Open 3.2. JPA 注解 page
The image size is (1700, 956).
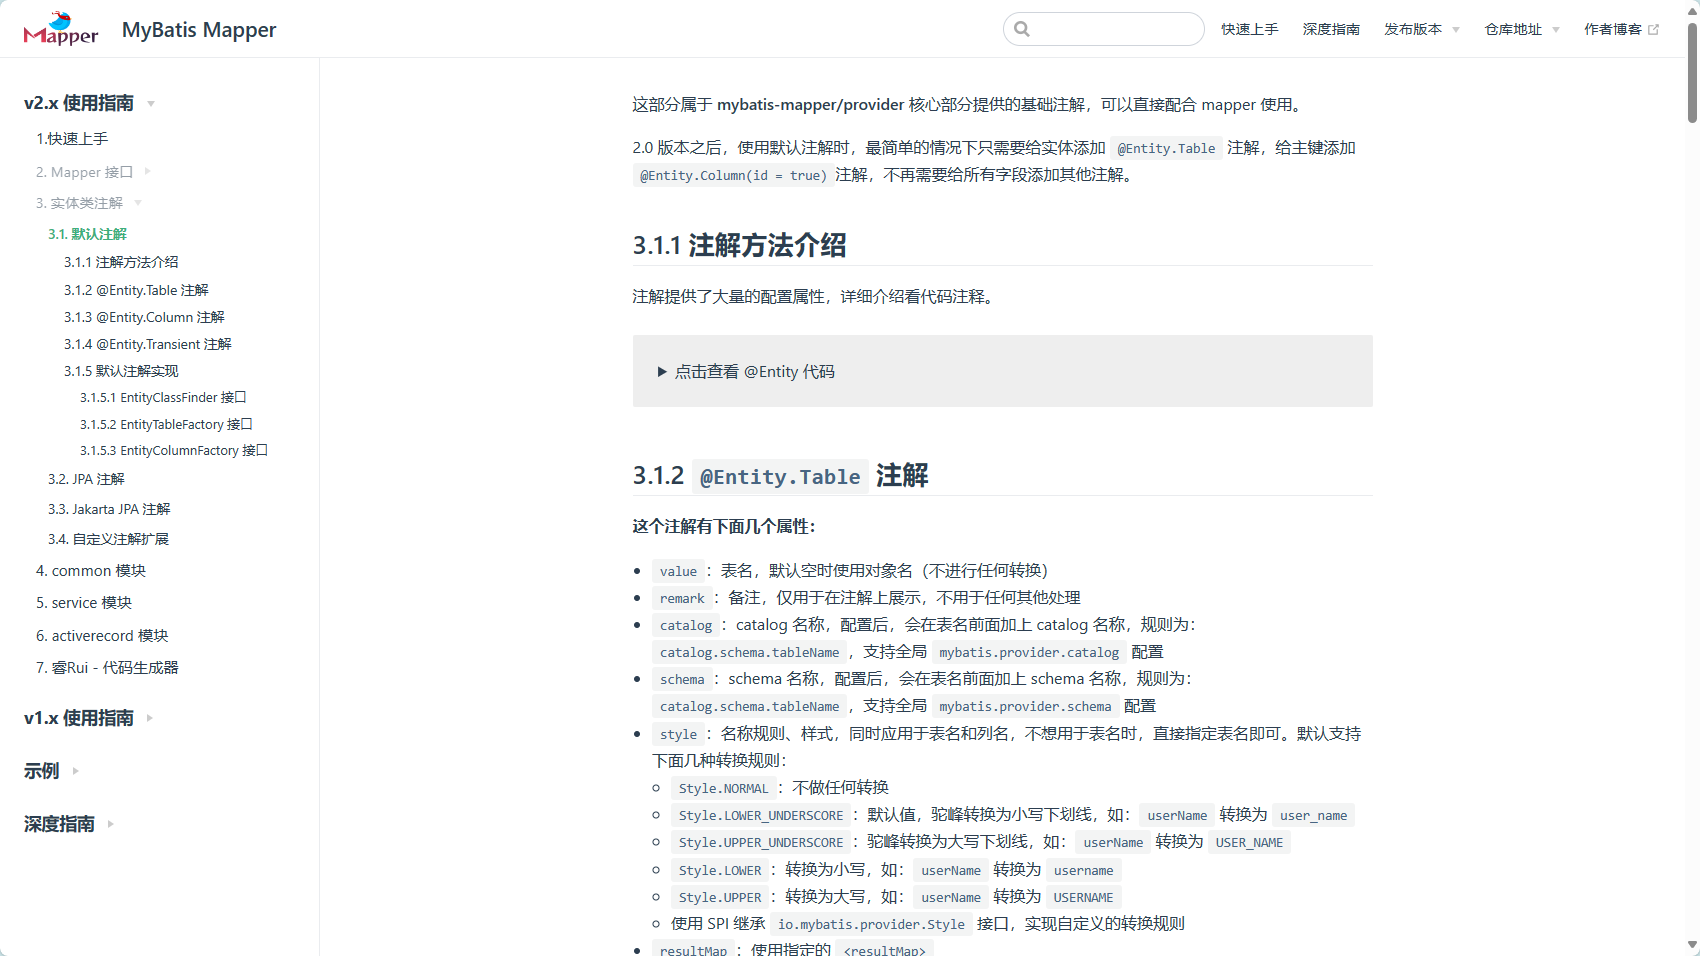(x=86, y=479)
